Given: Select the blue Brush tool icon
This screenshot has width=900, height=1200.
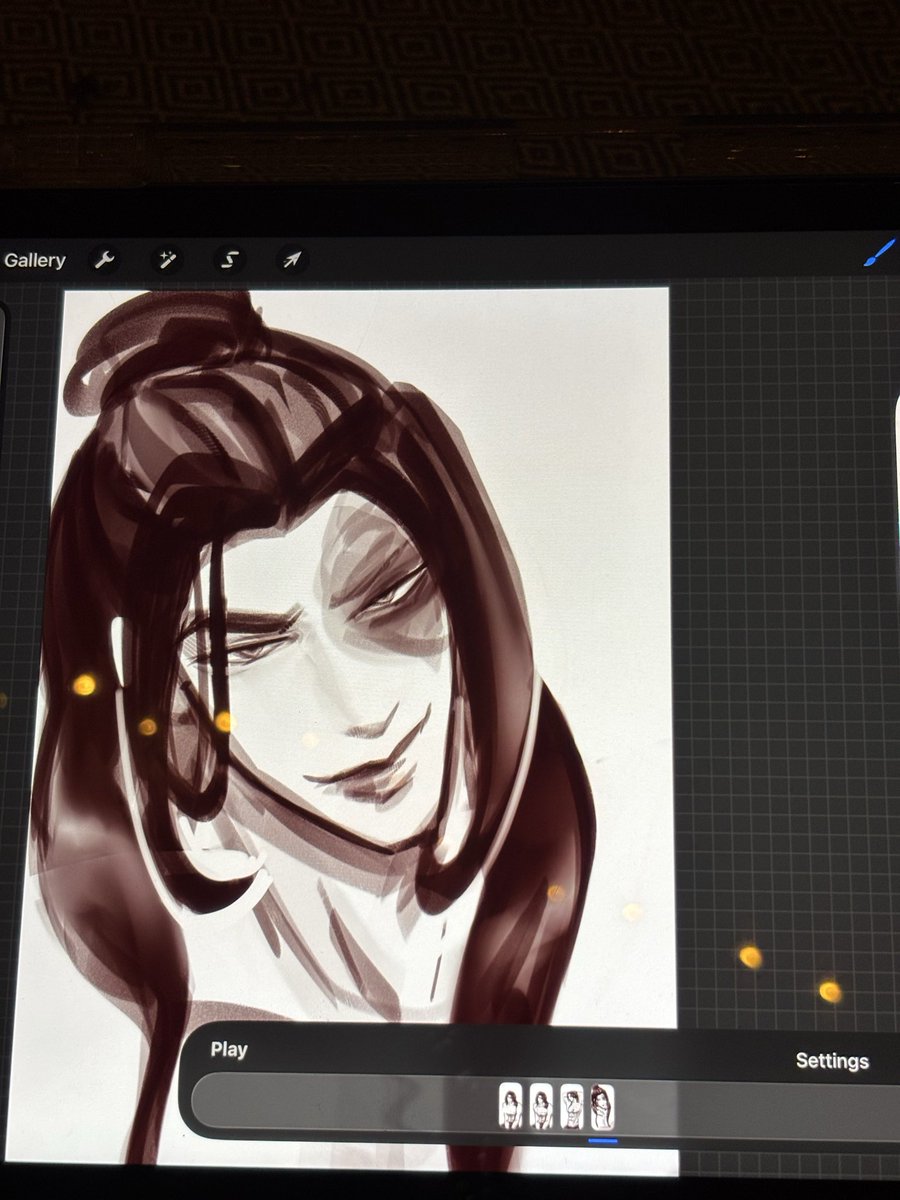Looking at the screenshot, I should click(878, 253).
